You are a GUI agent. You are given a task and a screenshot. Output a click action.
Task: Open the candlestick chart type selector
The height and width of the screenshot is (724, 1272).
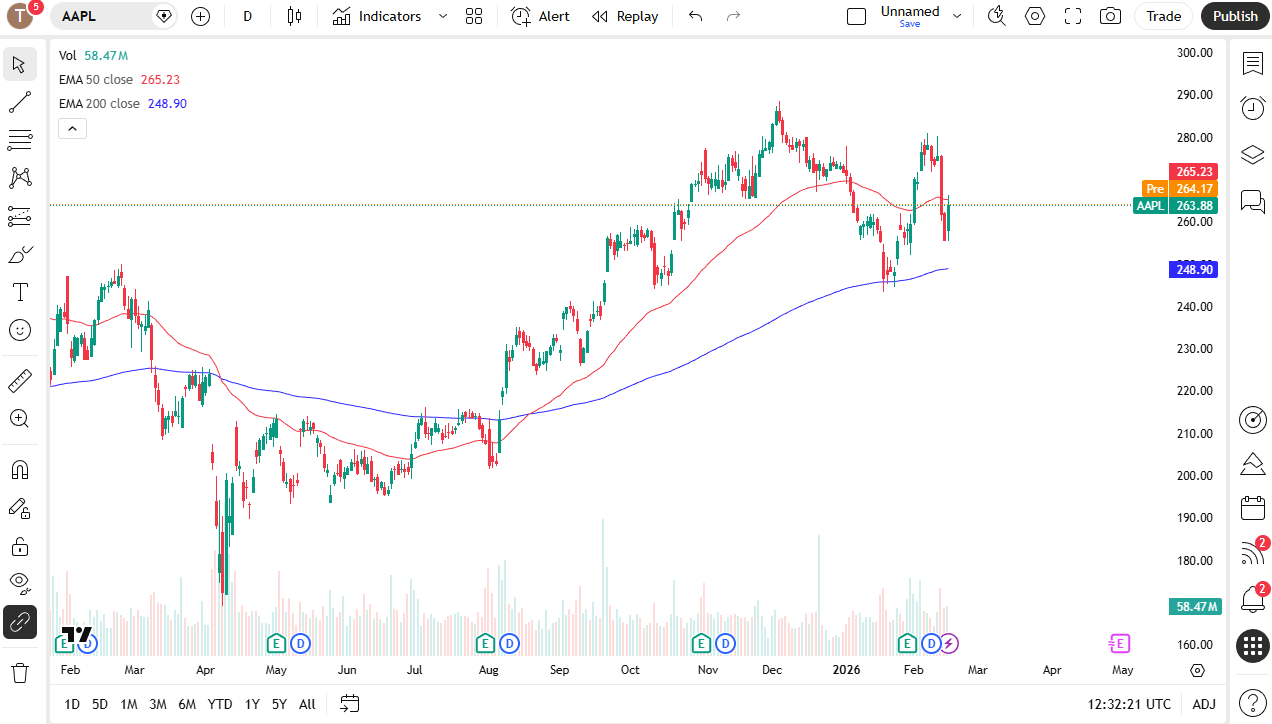(294, 16)
